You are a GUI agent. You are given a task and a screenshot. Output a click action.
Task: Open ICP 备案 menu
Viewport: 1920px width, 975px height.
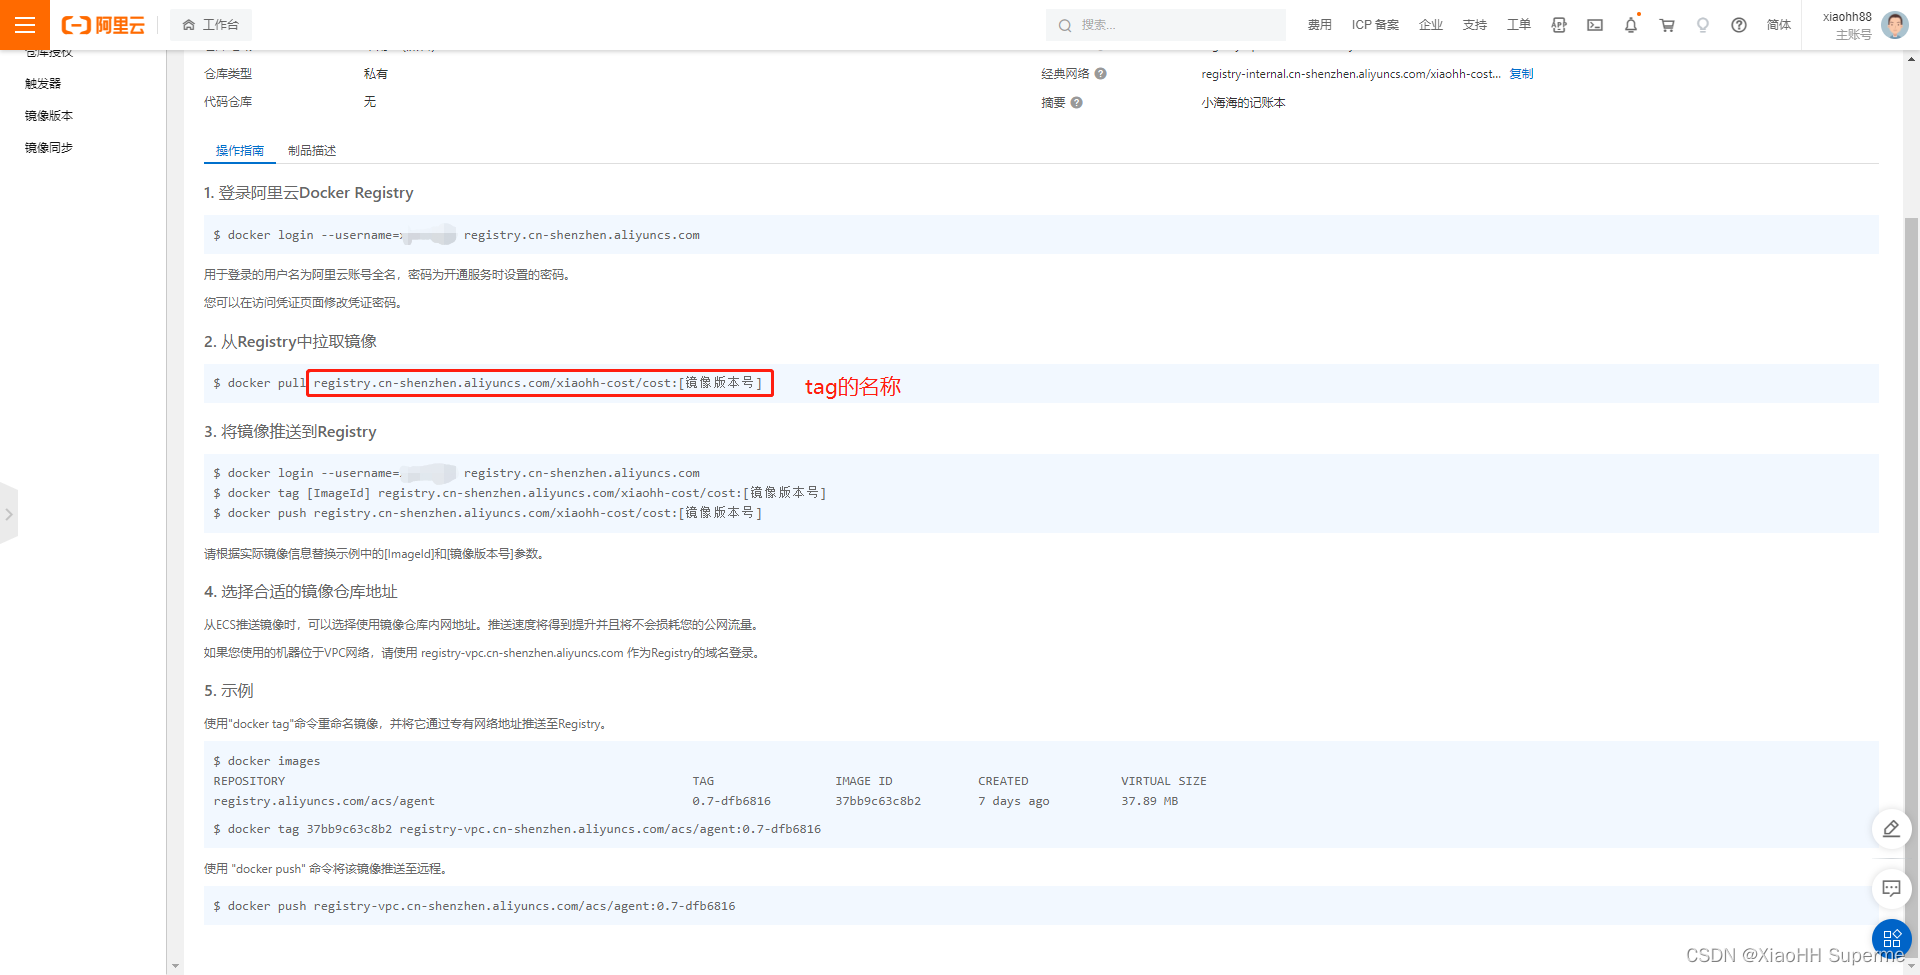click(x=1375, y=25)
